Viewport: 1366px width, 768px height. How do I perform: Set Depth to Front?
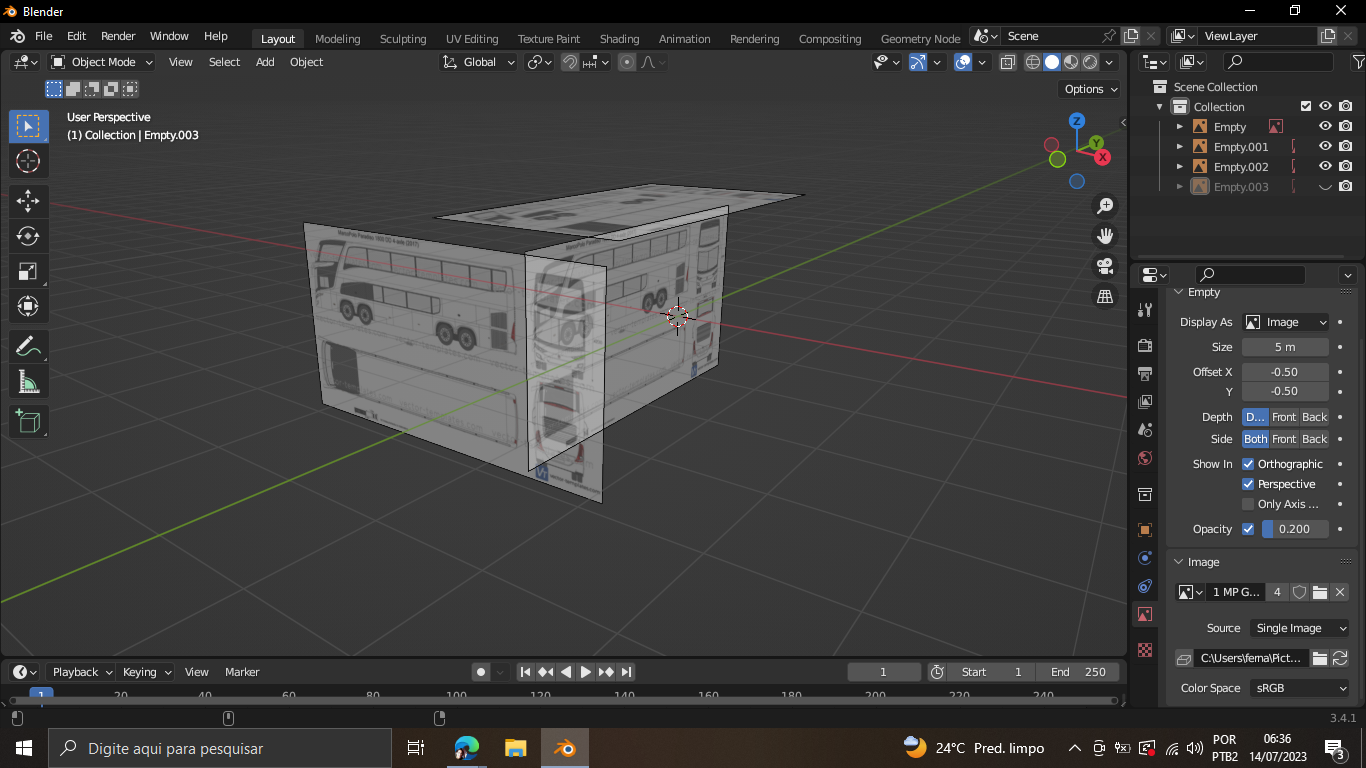point(1284,417)
